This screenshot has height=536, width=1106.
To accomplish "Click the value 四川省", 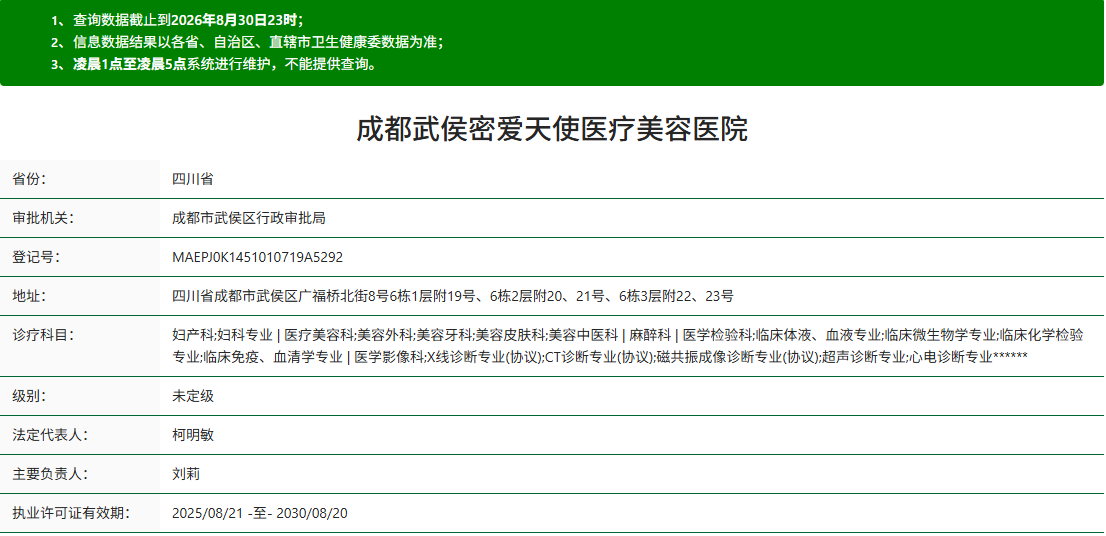I will click(193, 179).
